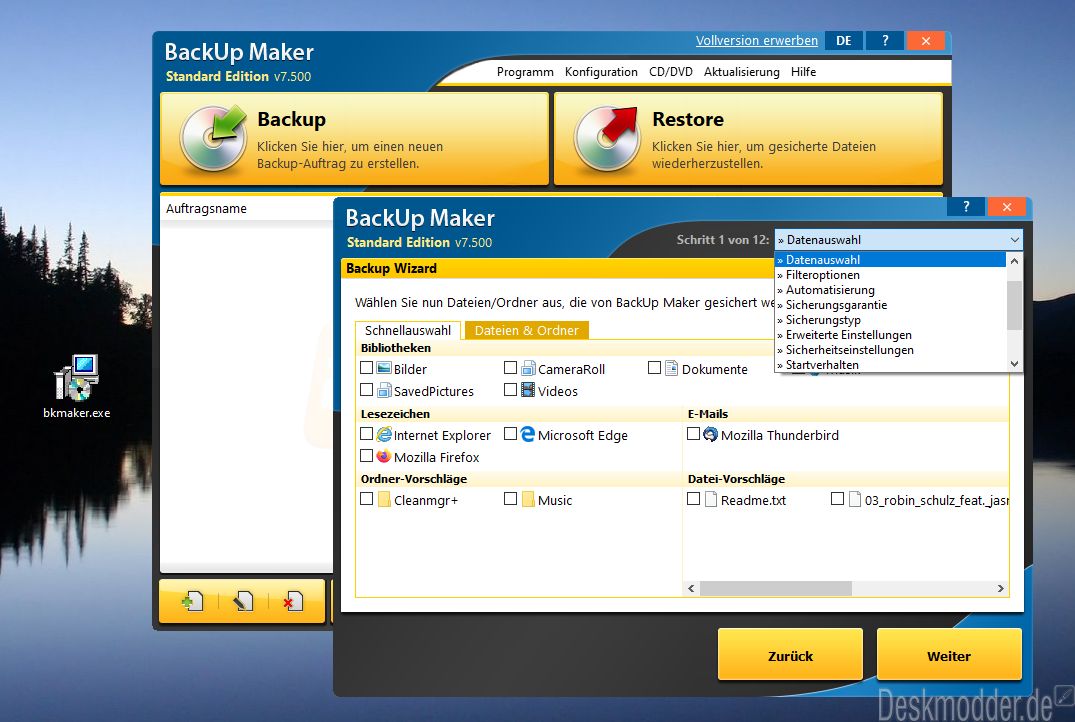Choose Sicherungsgarantie from the step list
Image resolution: width=1075 pixels, height=722 pixels.
pos(890,305)
